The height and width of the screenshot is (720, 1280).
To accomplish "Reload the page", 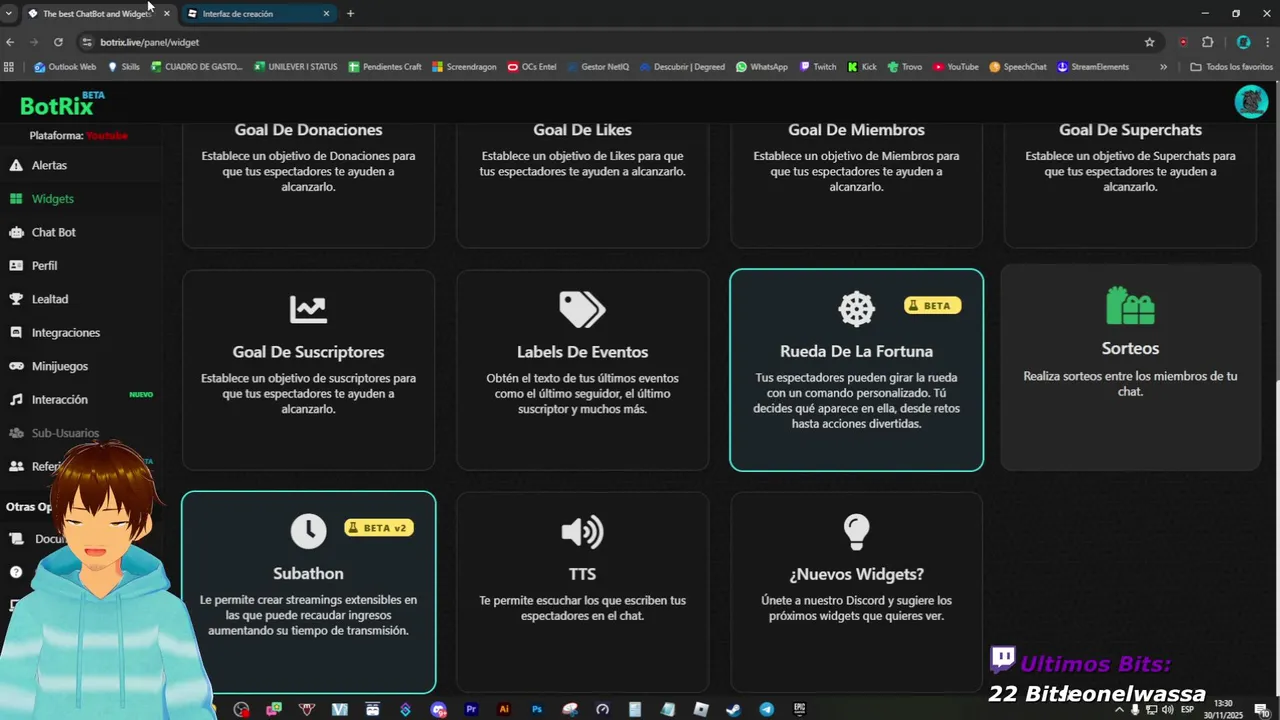I will pos(58,42).
